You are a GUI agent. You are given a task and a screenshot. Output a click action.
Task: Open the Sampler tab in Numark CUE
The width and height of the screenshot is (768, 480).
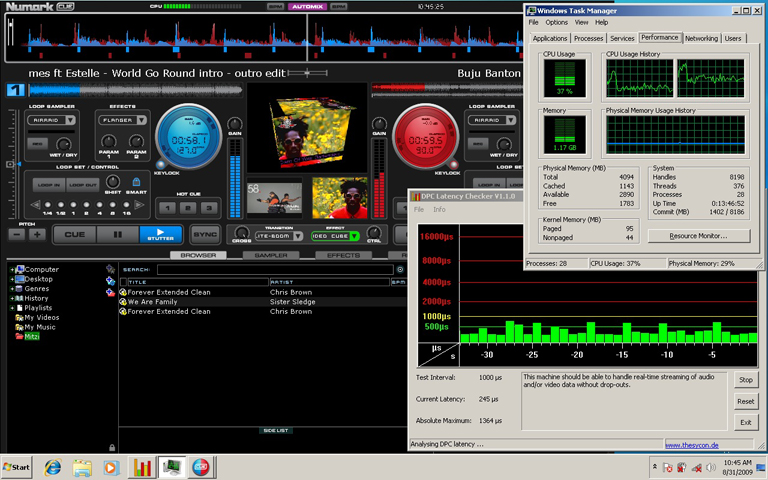point(271,255)
